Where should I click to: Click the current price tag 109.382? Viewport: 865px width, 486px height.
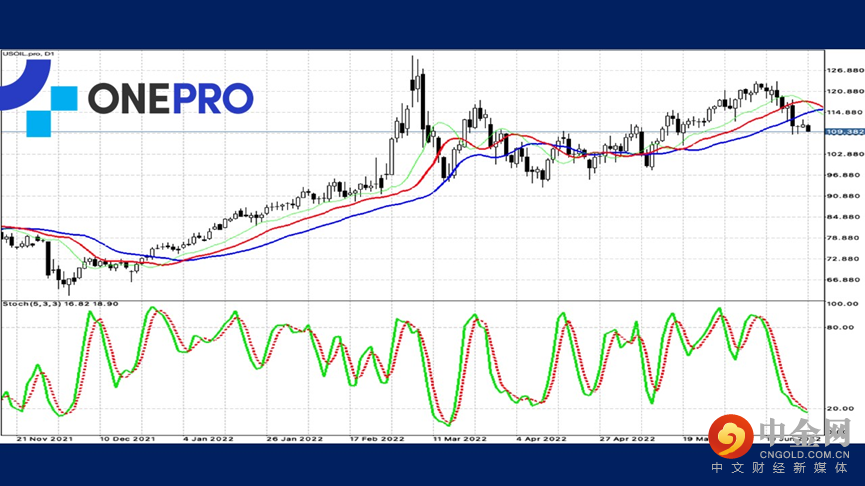click(845, 132)
